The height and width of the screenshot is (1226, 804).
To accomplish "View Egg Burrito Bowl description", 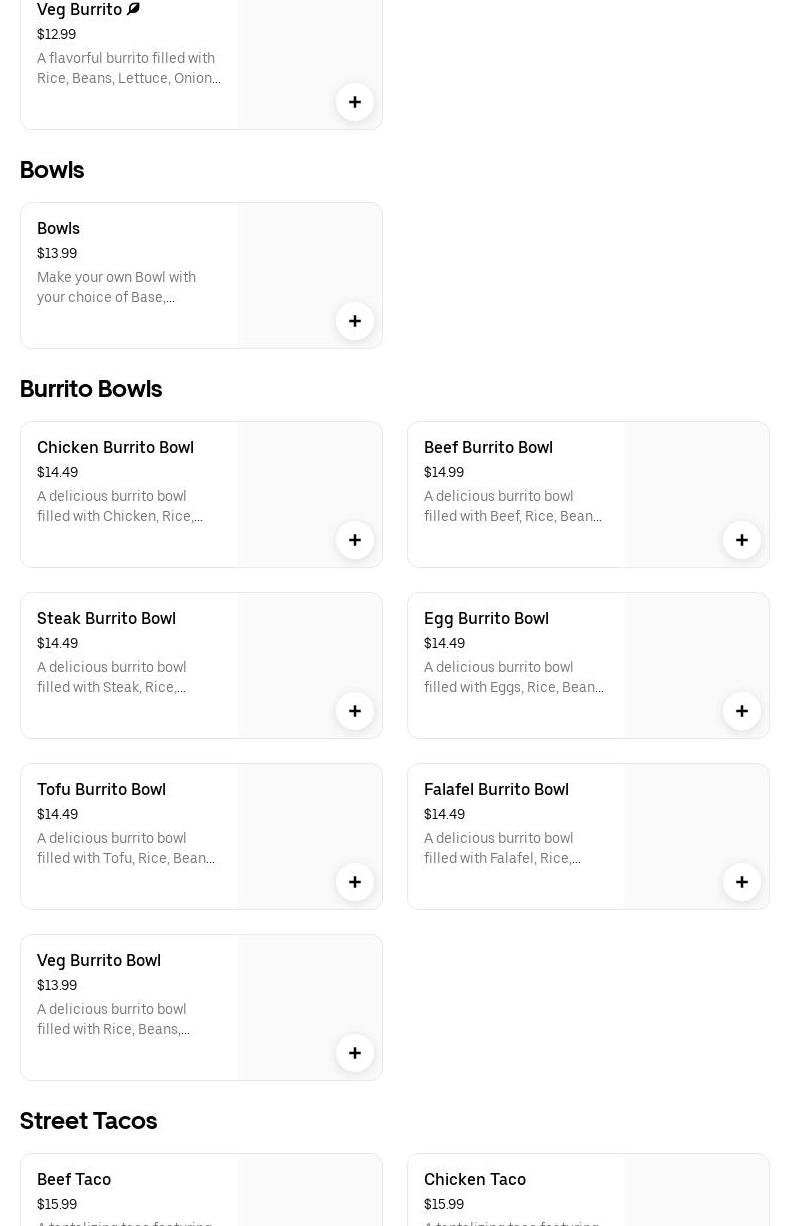I will 513,677.
